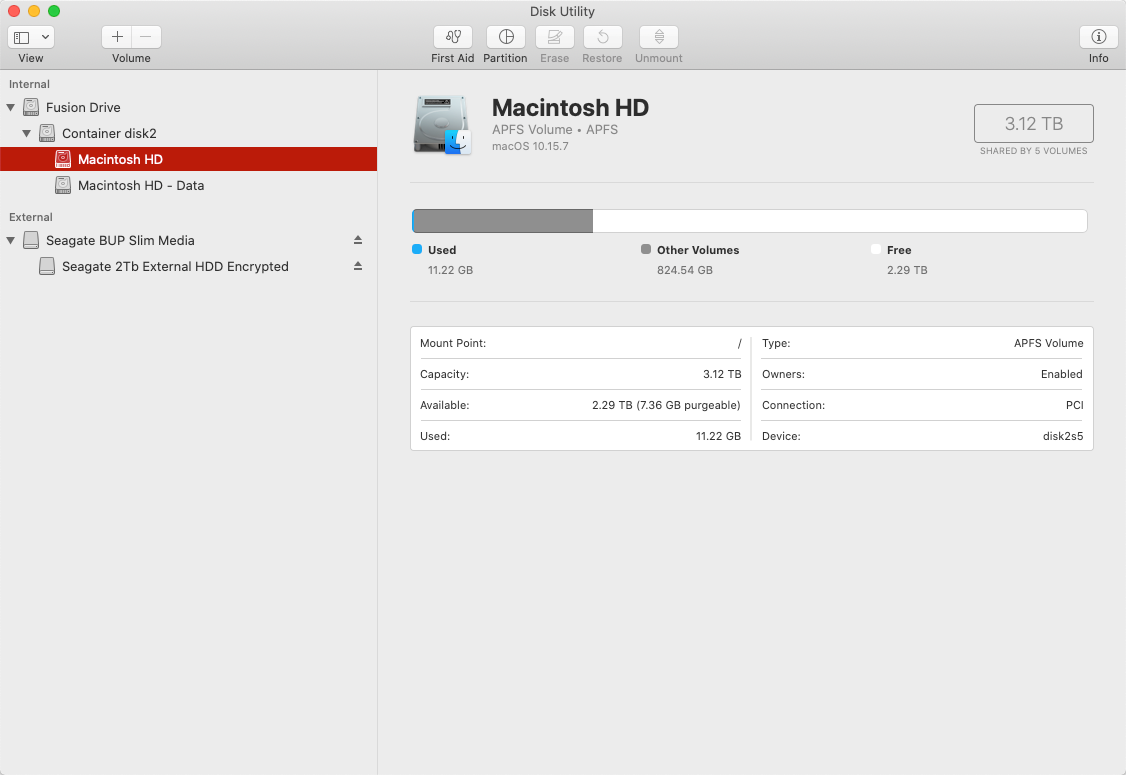Image resolution: width=1126 pixels, height=775 pixels.
Task: Click the macOS 10.15.7 version text
Action: tap(530, 146)
